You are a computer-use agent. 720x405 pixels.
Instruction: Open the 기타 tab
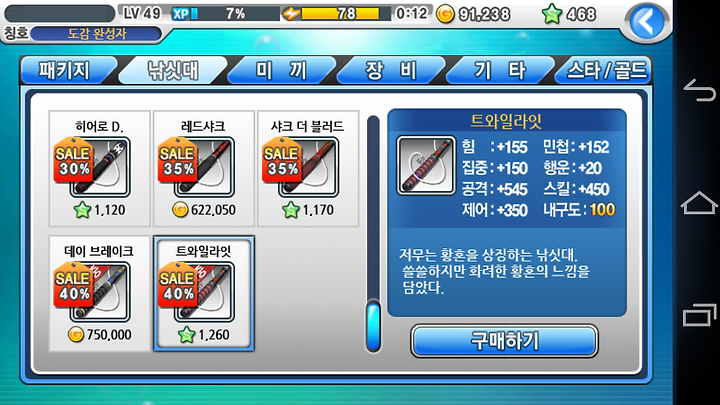[x=500, y=70]
